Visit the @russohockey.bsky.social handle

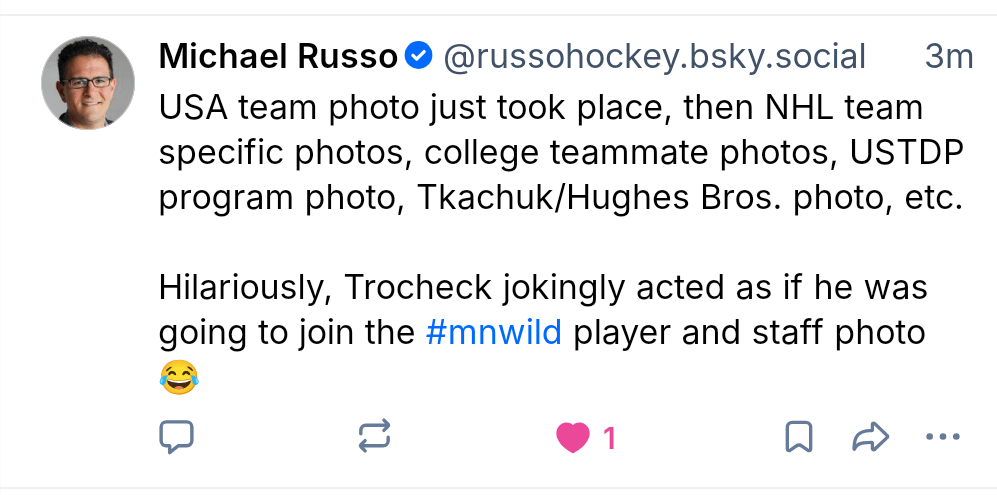pos(654,57)
